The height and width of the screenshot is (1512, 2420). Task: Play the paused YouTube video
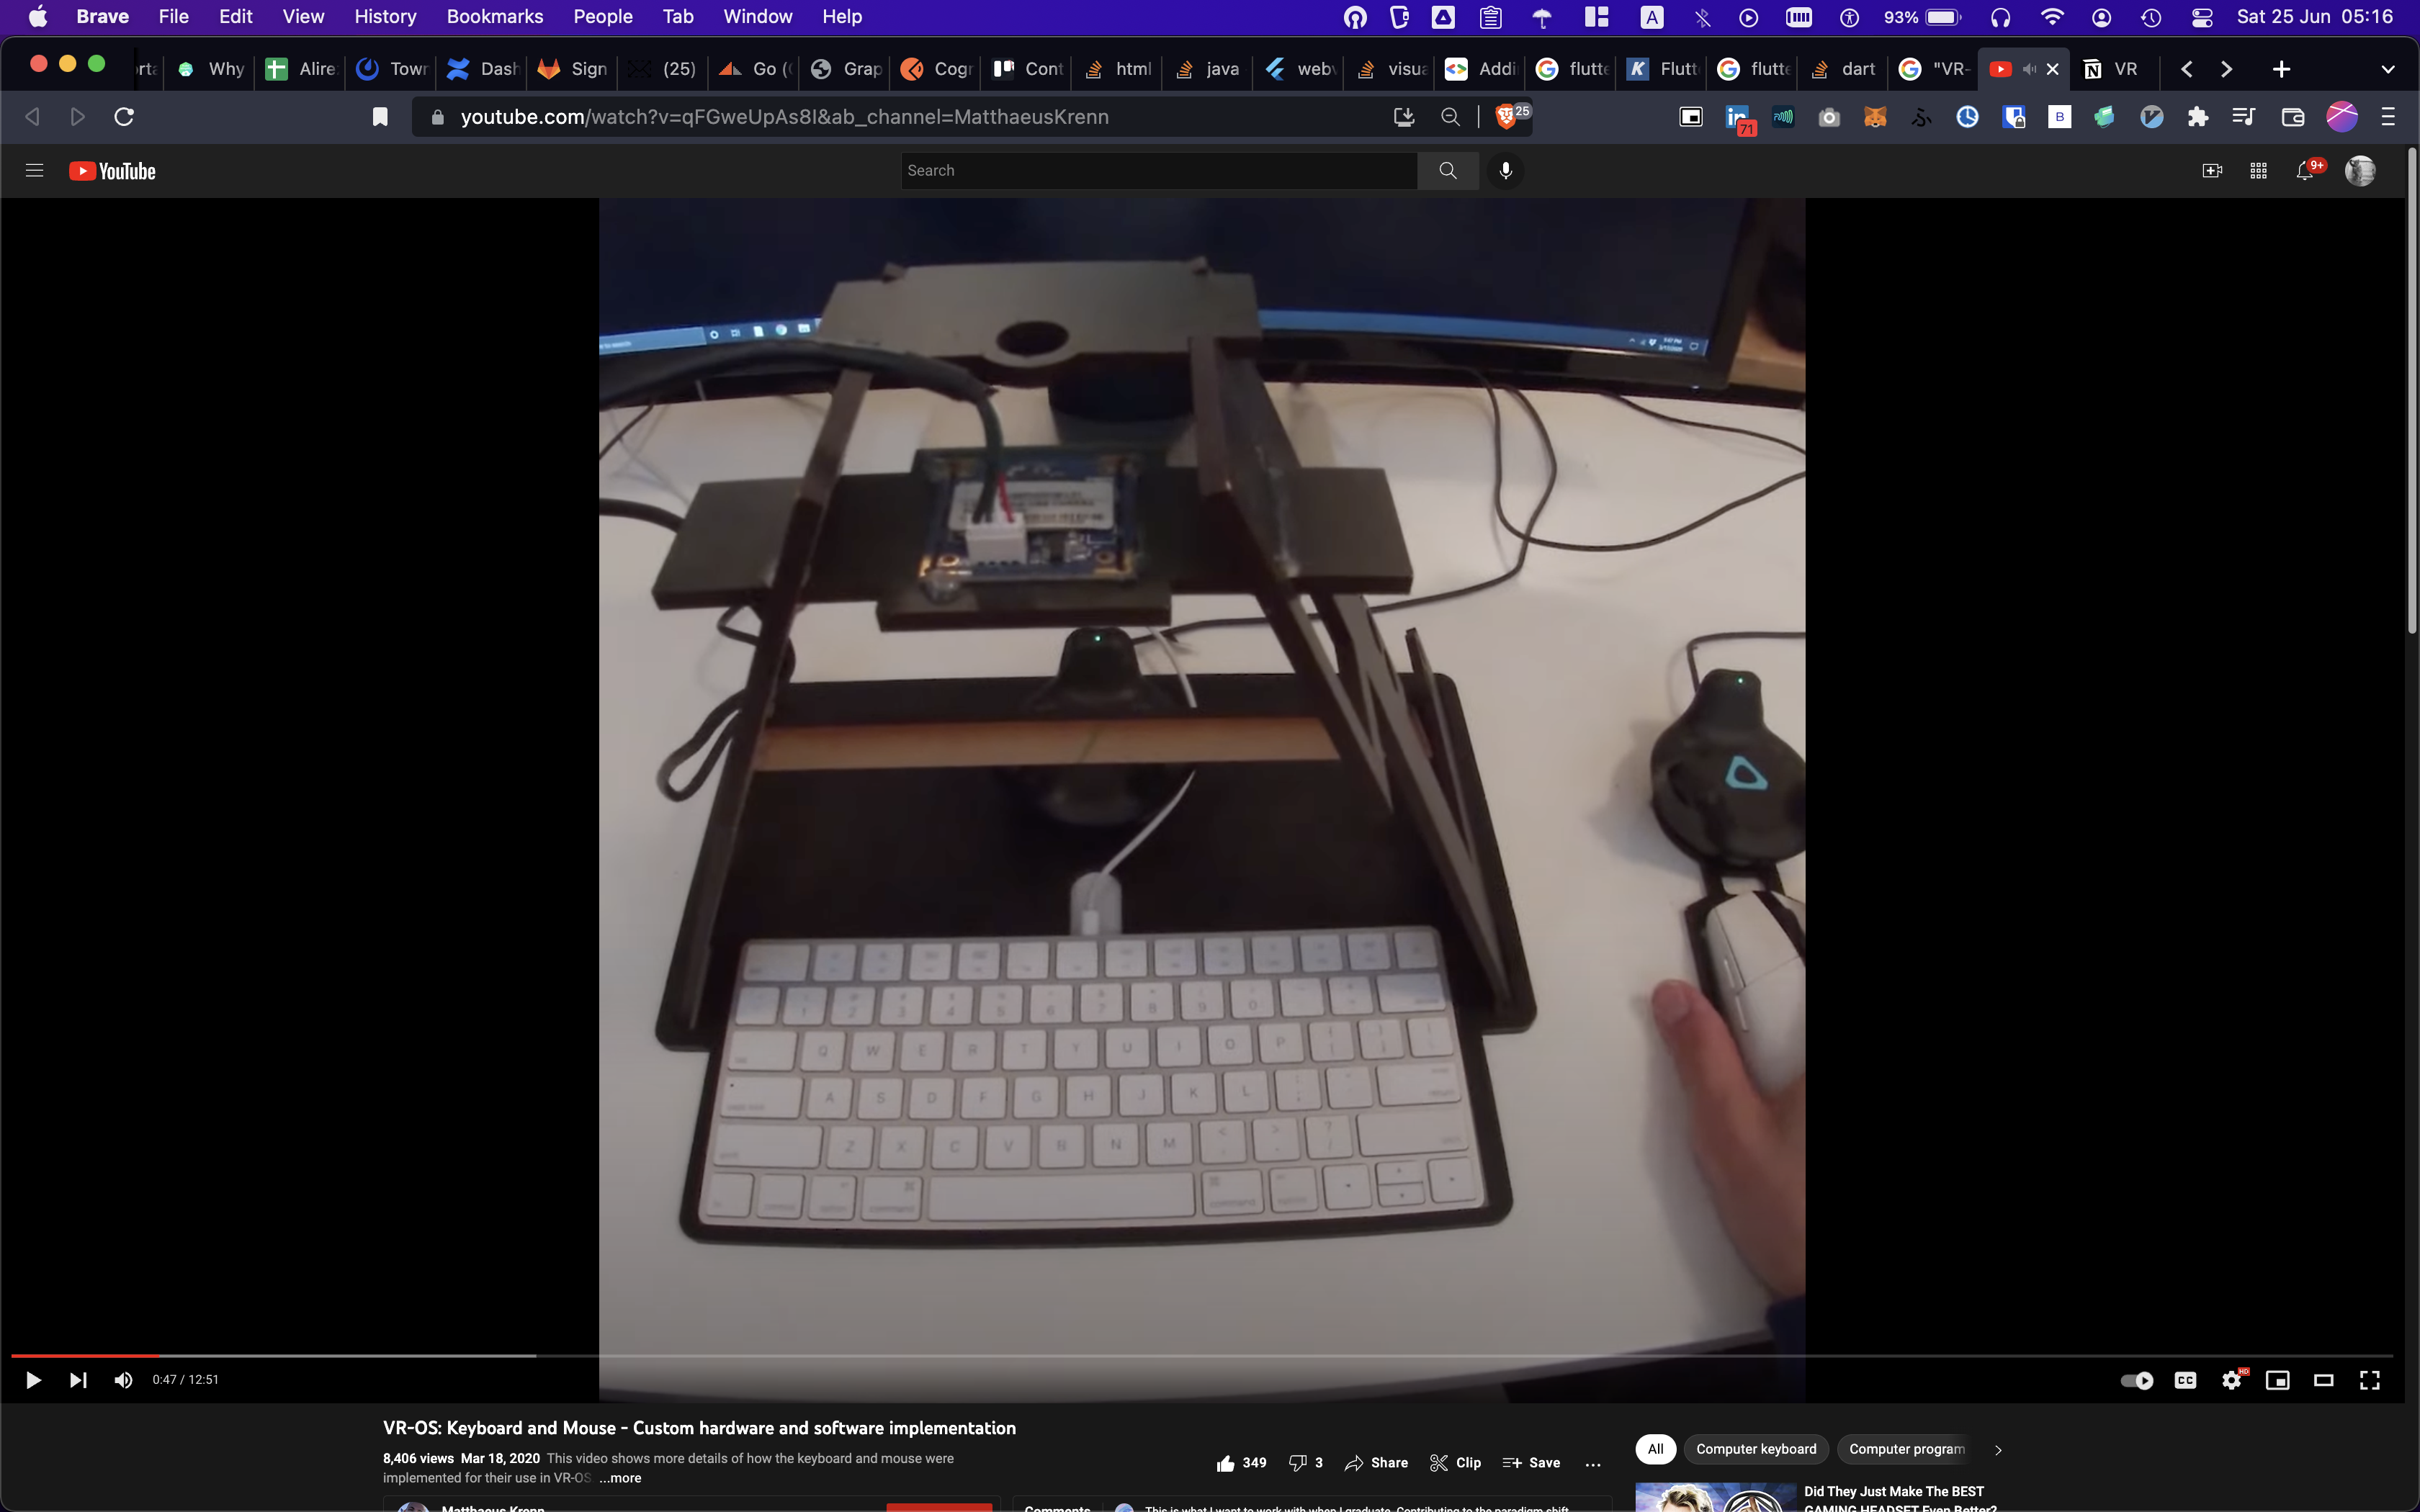(33, 1380)
